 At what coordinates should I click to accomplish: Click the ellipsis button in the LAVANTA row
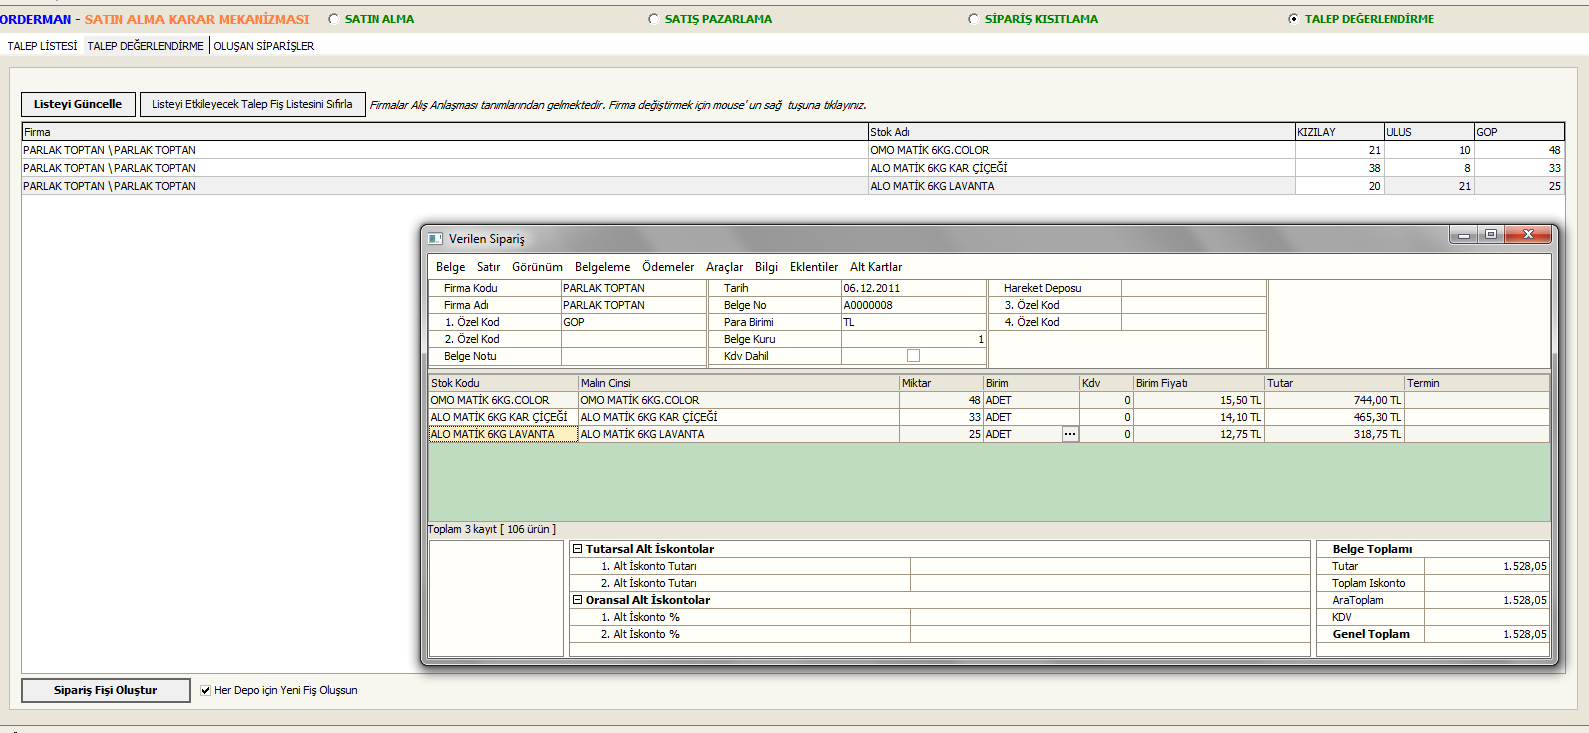1070,434
